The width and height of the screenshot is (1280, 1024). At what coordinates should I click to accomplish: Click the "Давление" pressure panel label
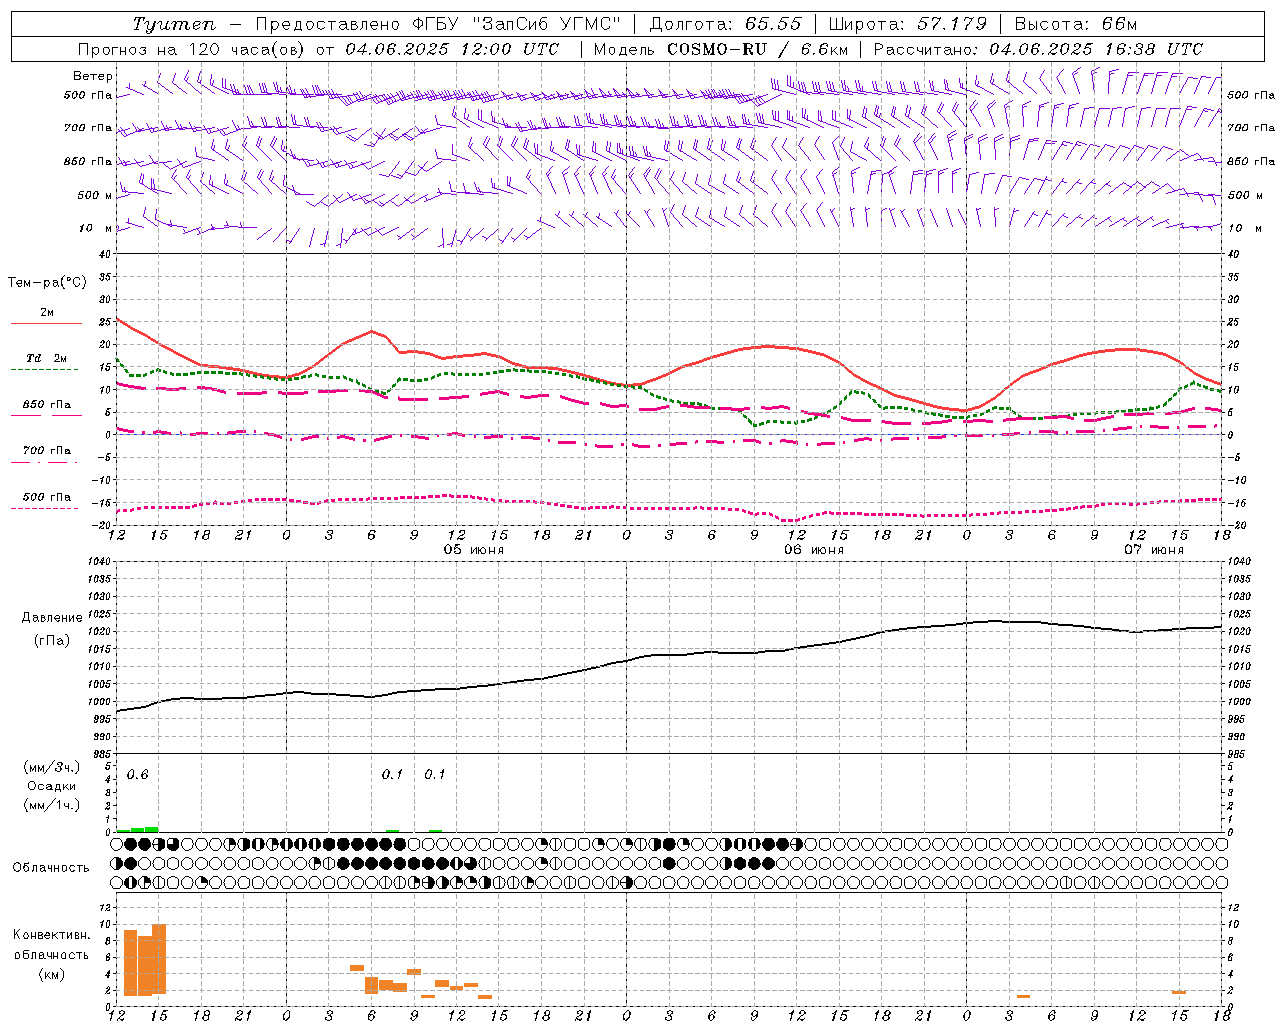point(52,618)
